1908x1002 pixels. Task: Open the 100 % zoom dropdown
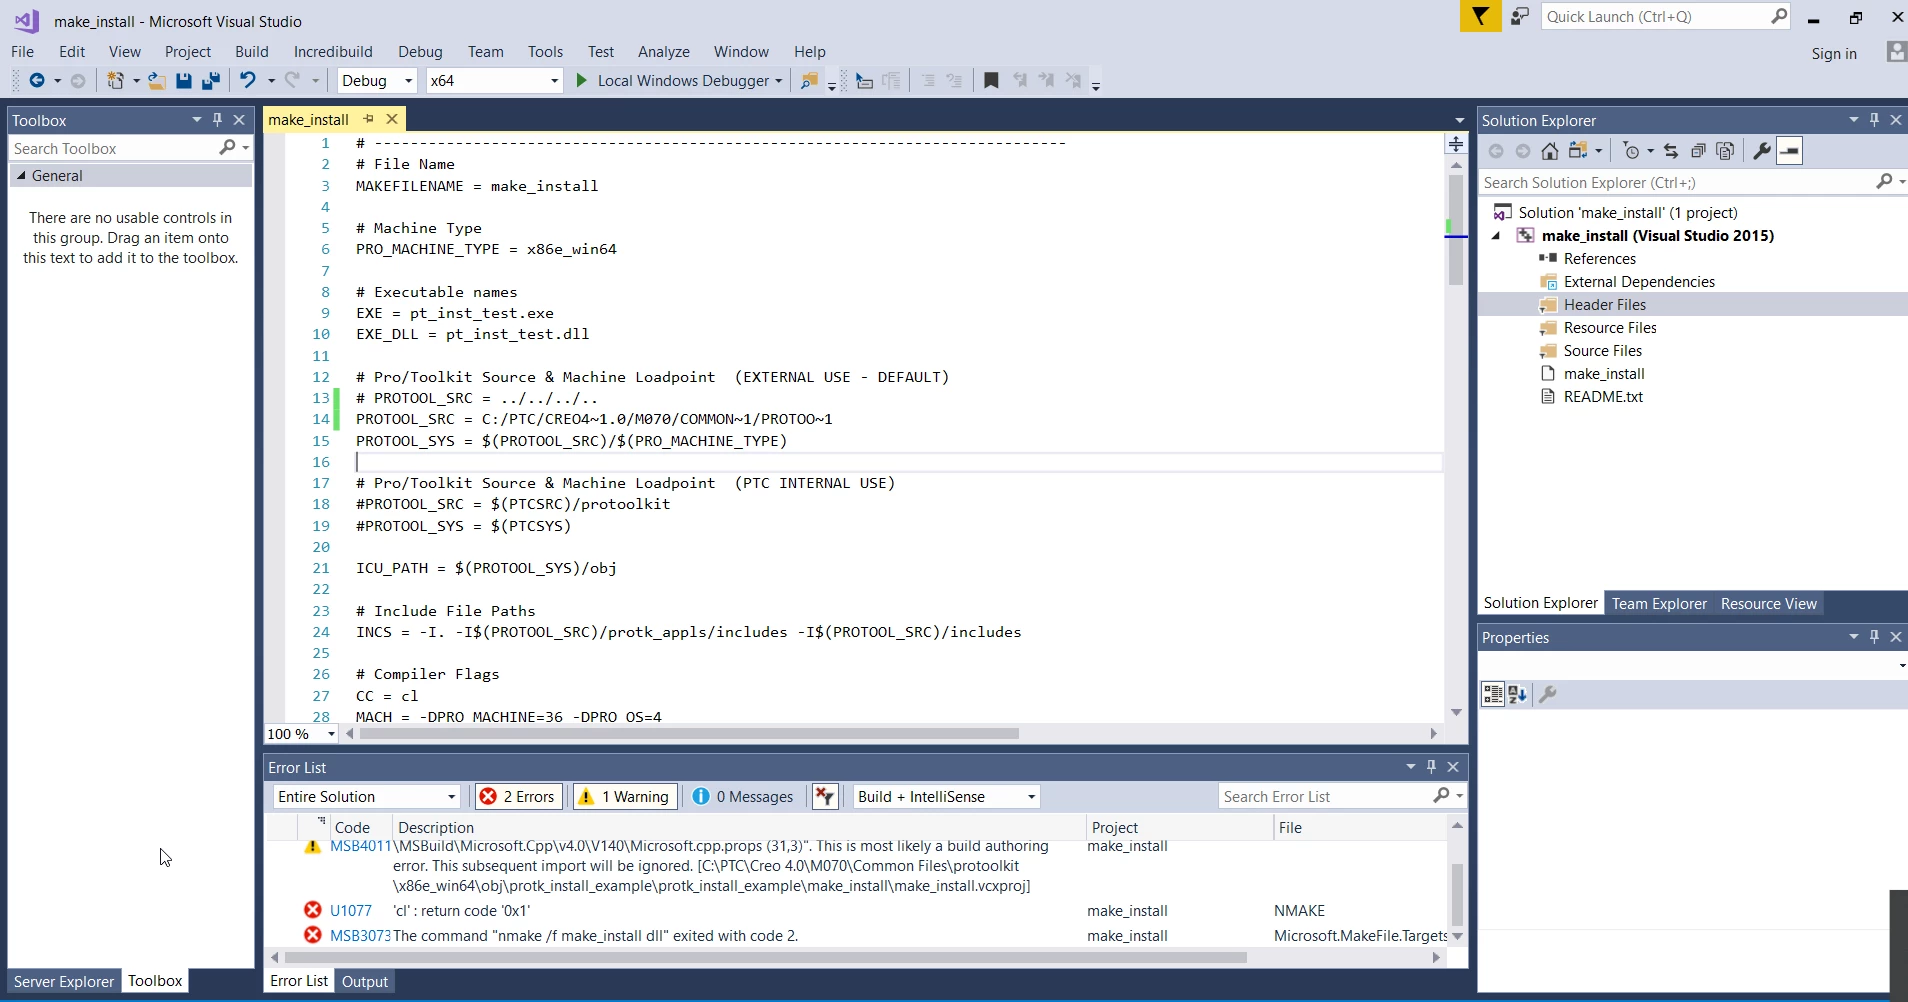click(x=301, y=734)
